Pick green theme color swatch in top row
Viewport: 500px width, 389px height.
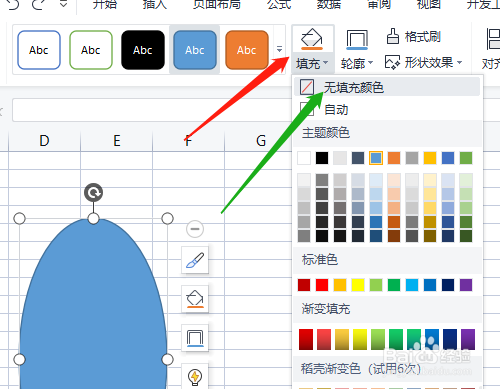pos(466,158)
